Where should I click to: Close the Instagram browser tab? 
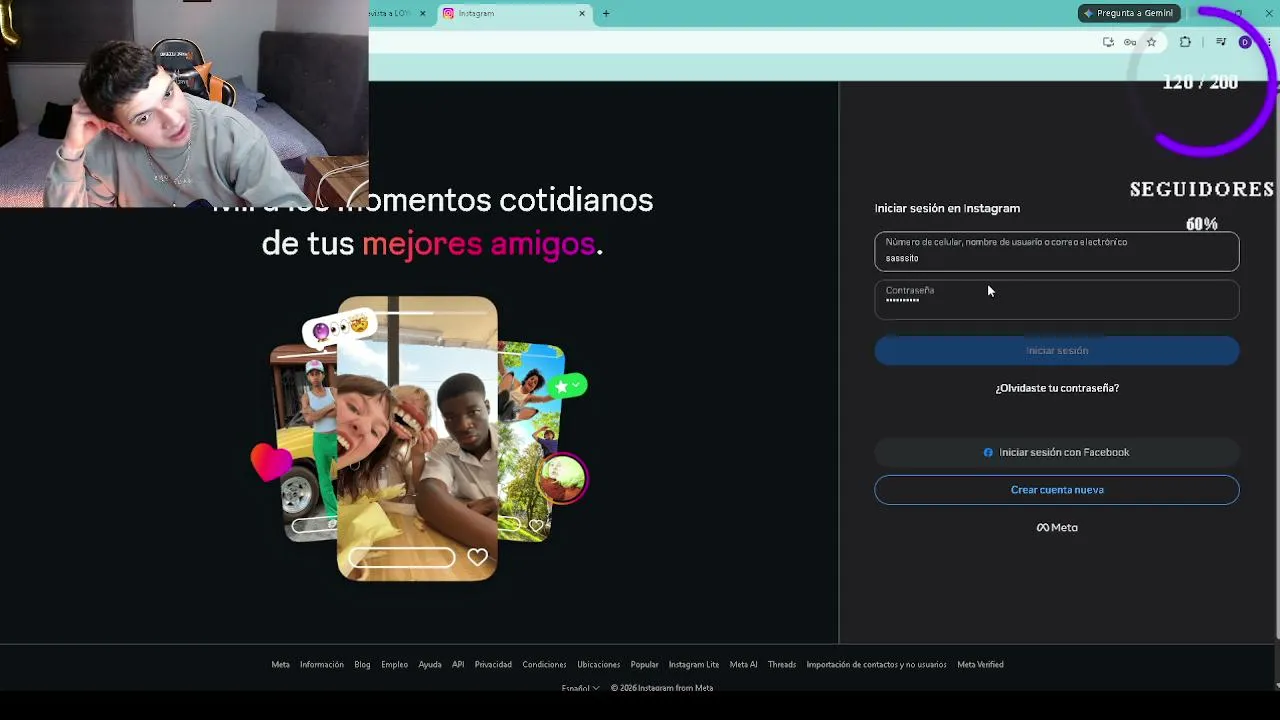[x=582, y=13]
